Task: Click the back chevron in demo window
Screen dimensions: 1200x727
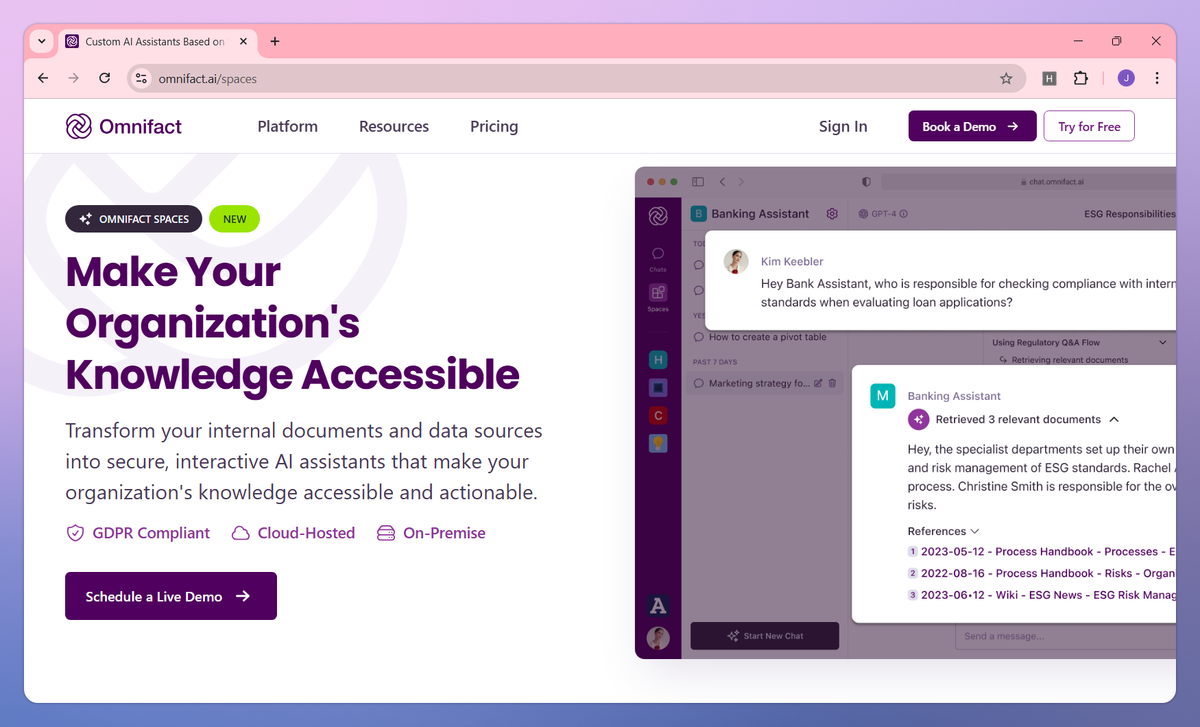Action: [x=722, y=182]
